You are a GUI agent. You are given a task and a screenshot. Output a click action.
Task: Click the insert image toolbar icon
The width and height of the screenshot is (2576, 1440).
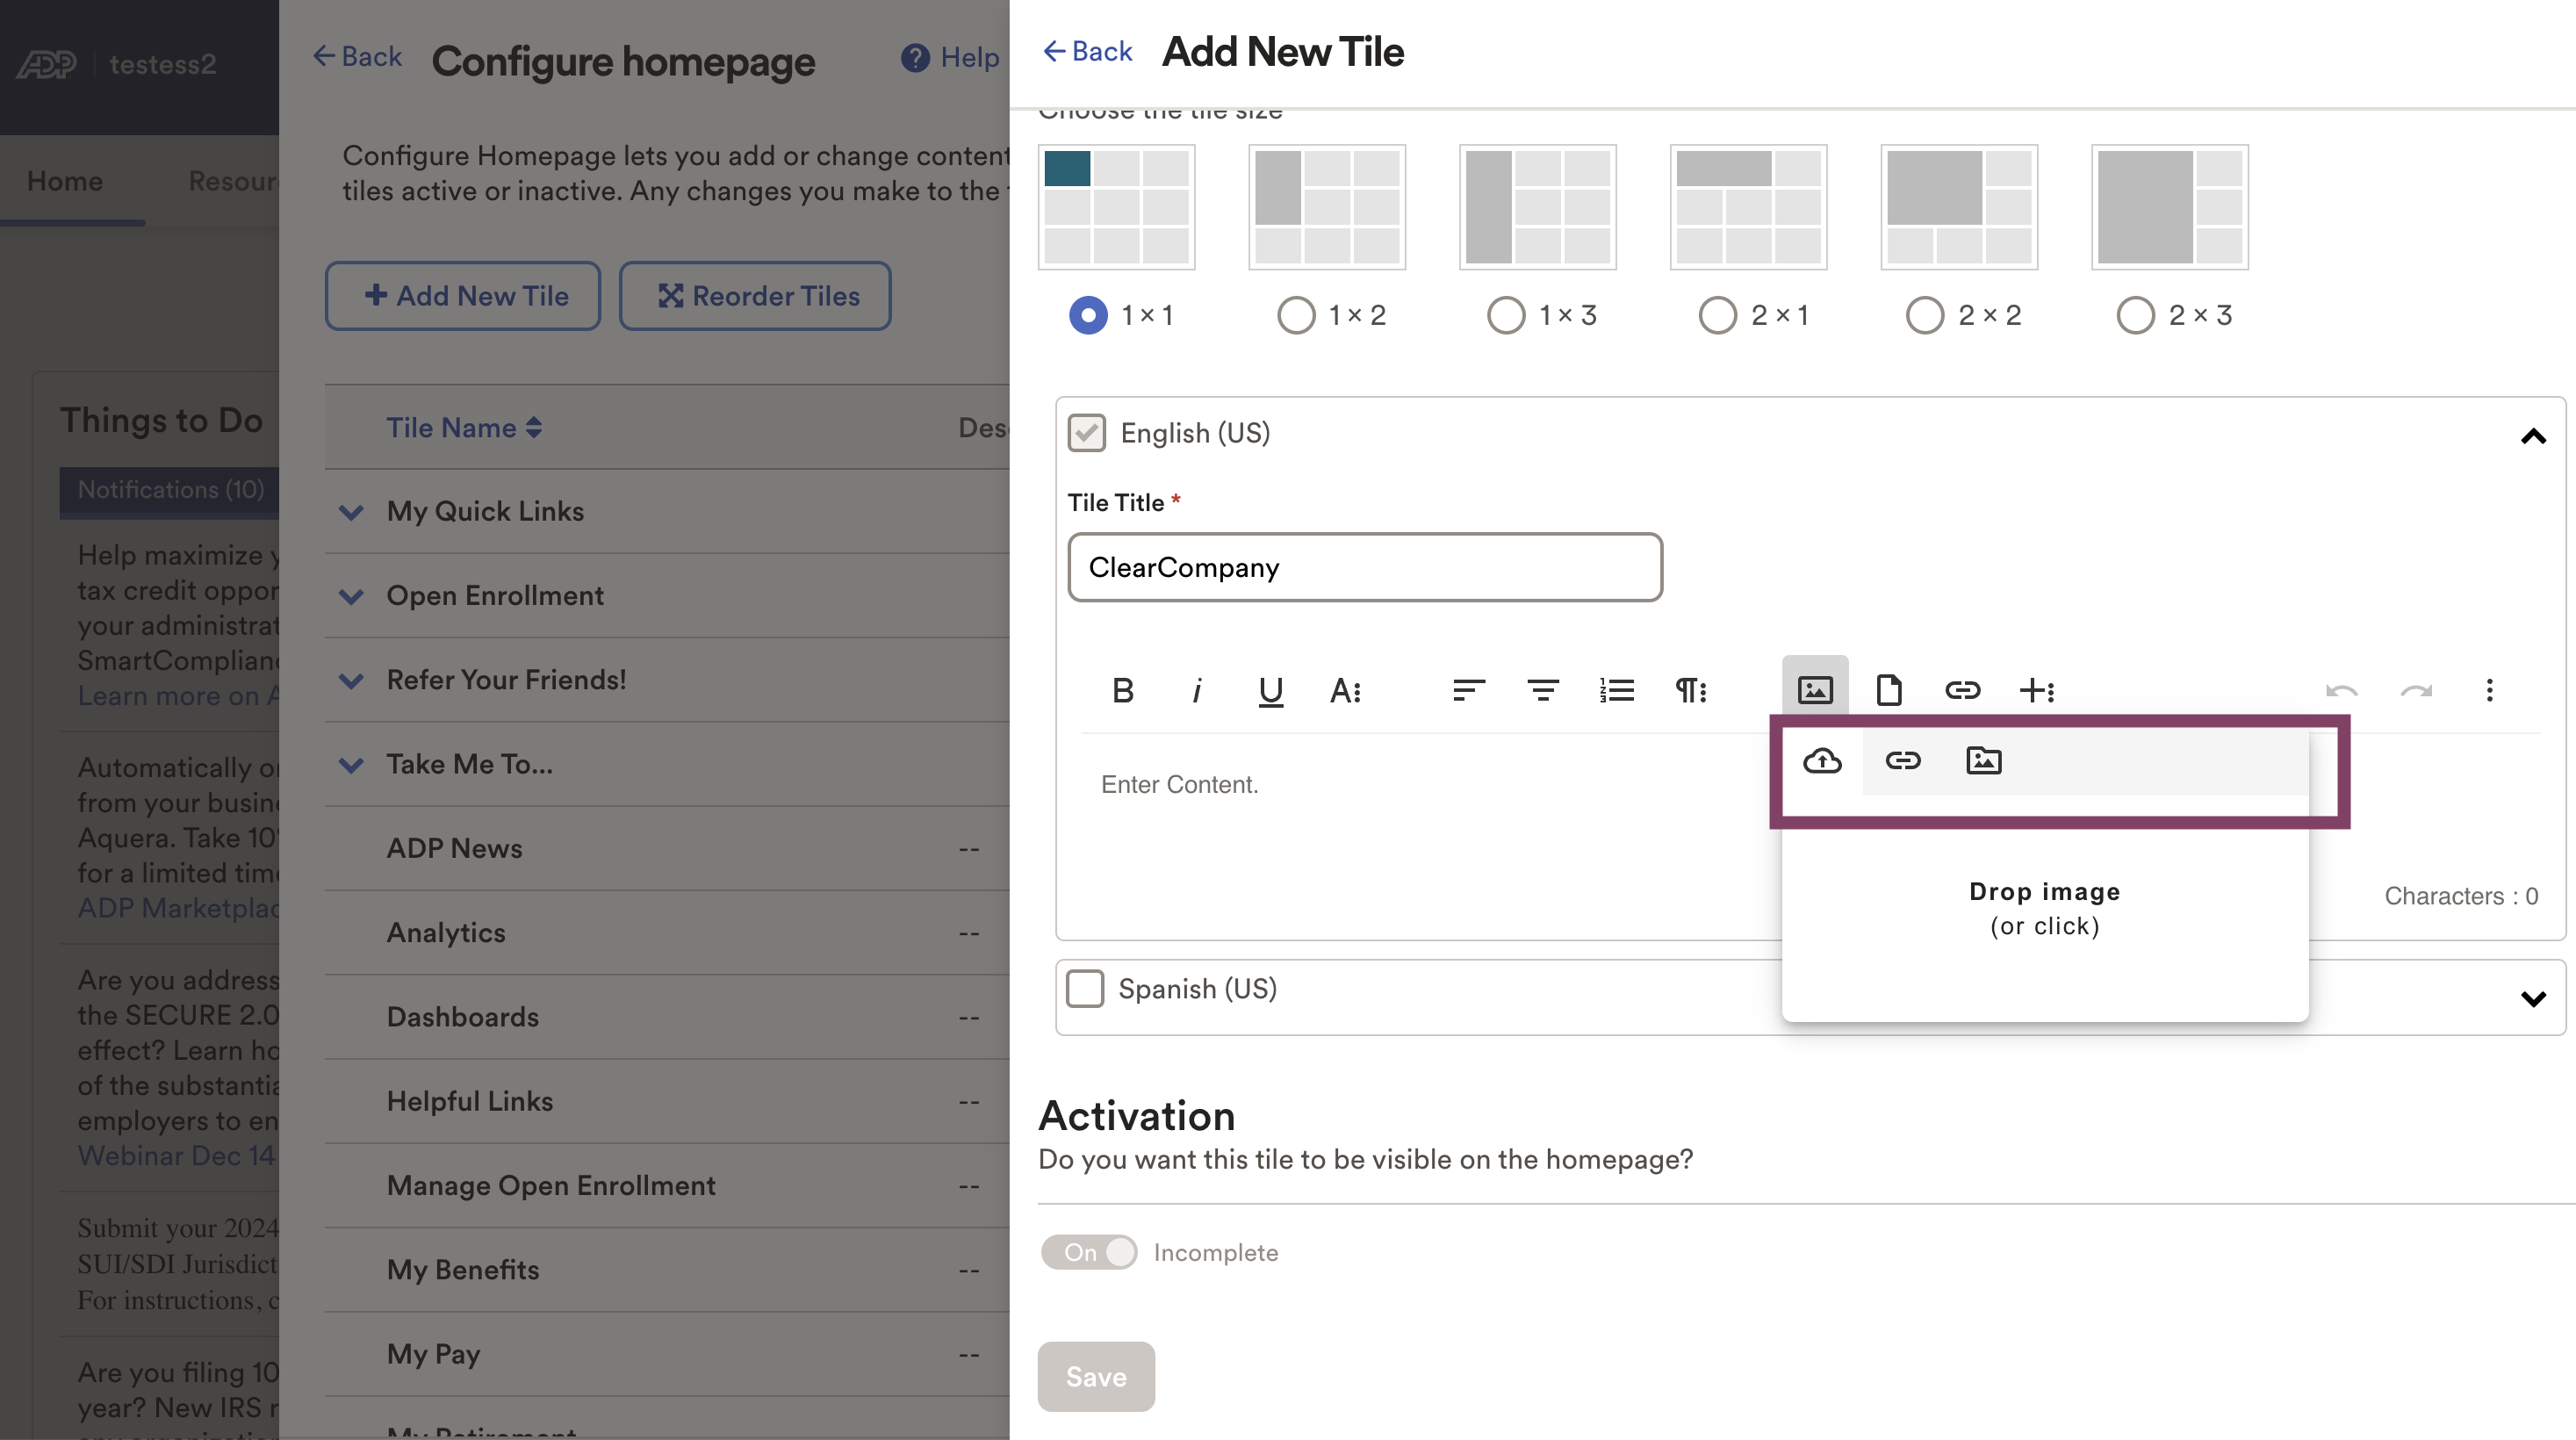point(1815,689)
